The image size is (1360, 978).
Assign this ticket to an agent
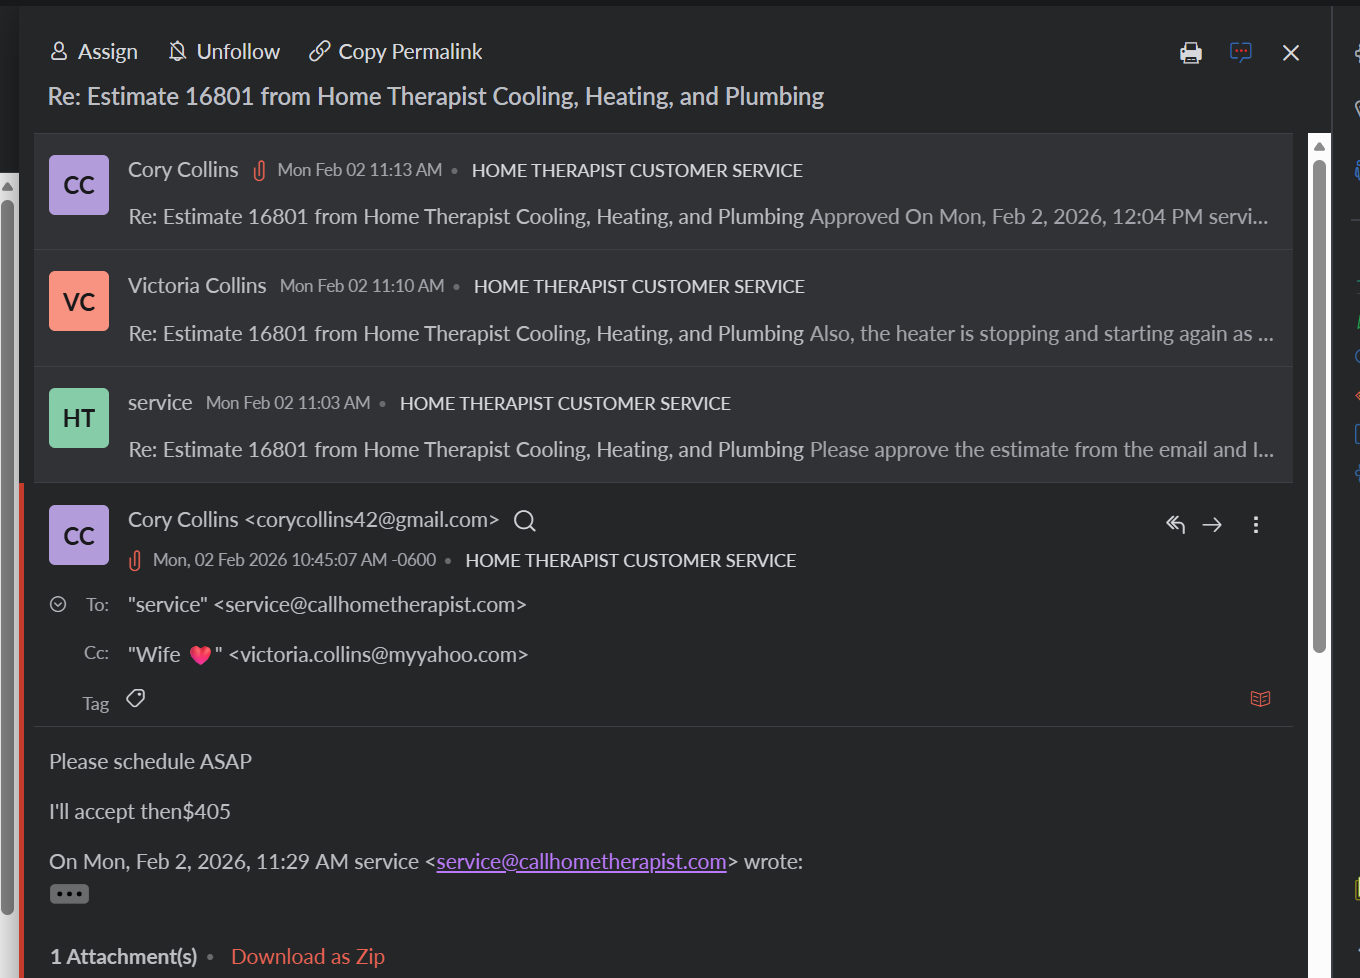[94, 52]
